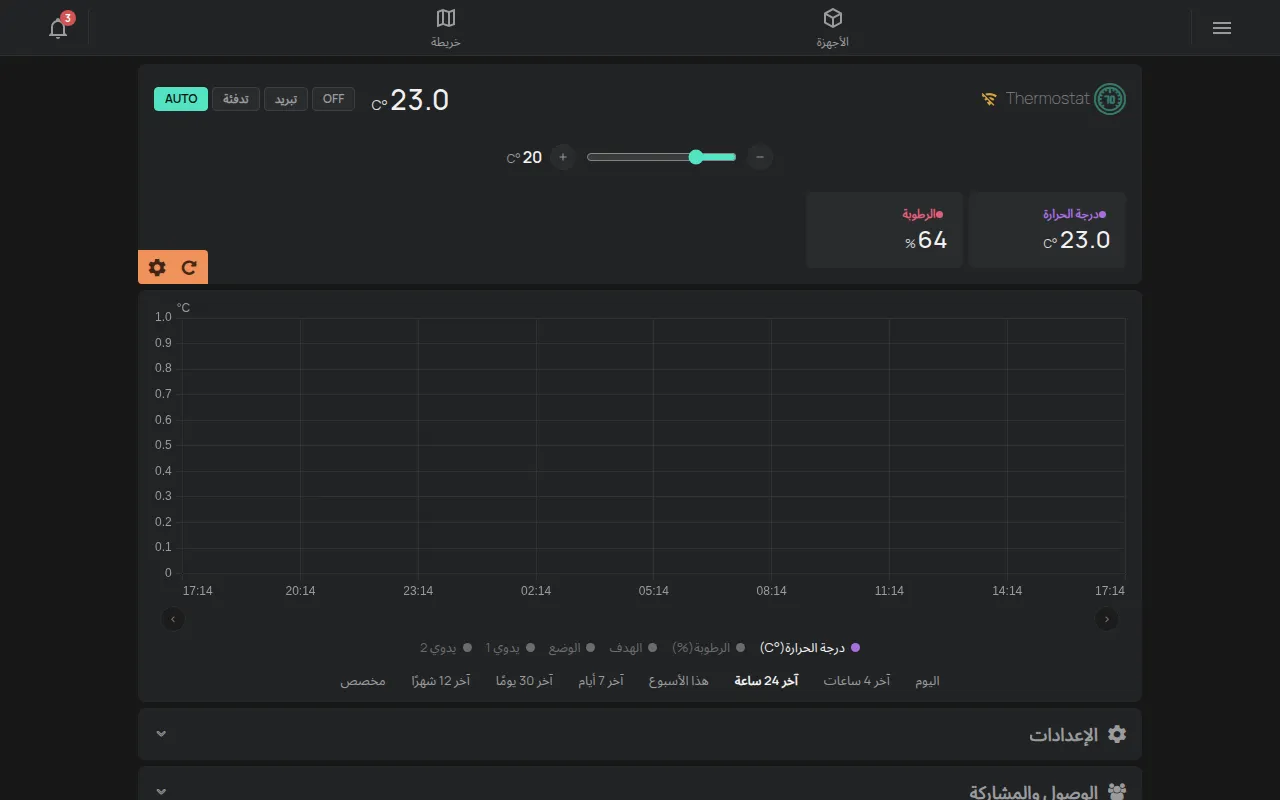Open the map (خريطة) tab
This screenshot has height=800, width=1280.
point(446,28)
